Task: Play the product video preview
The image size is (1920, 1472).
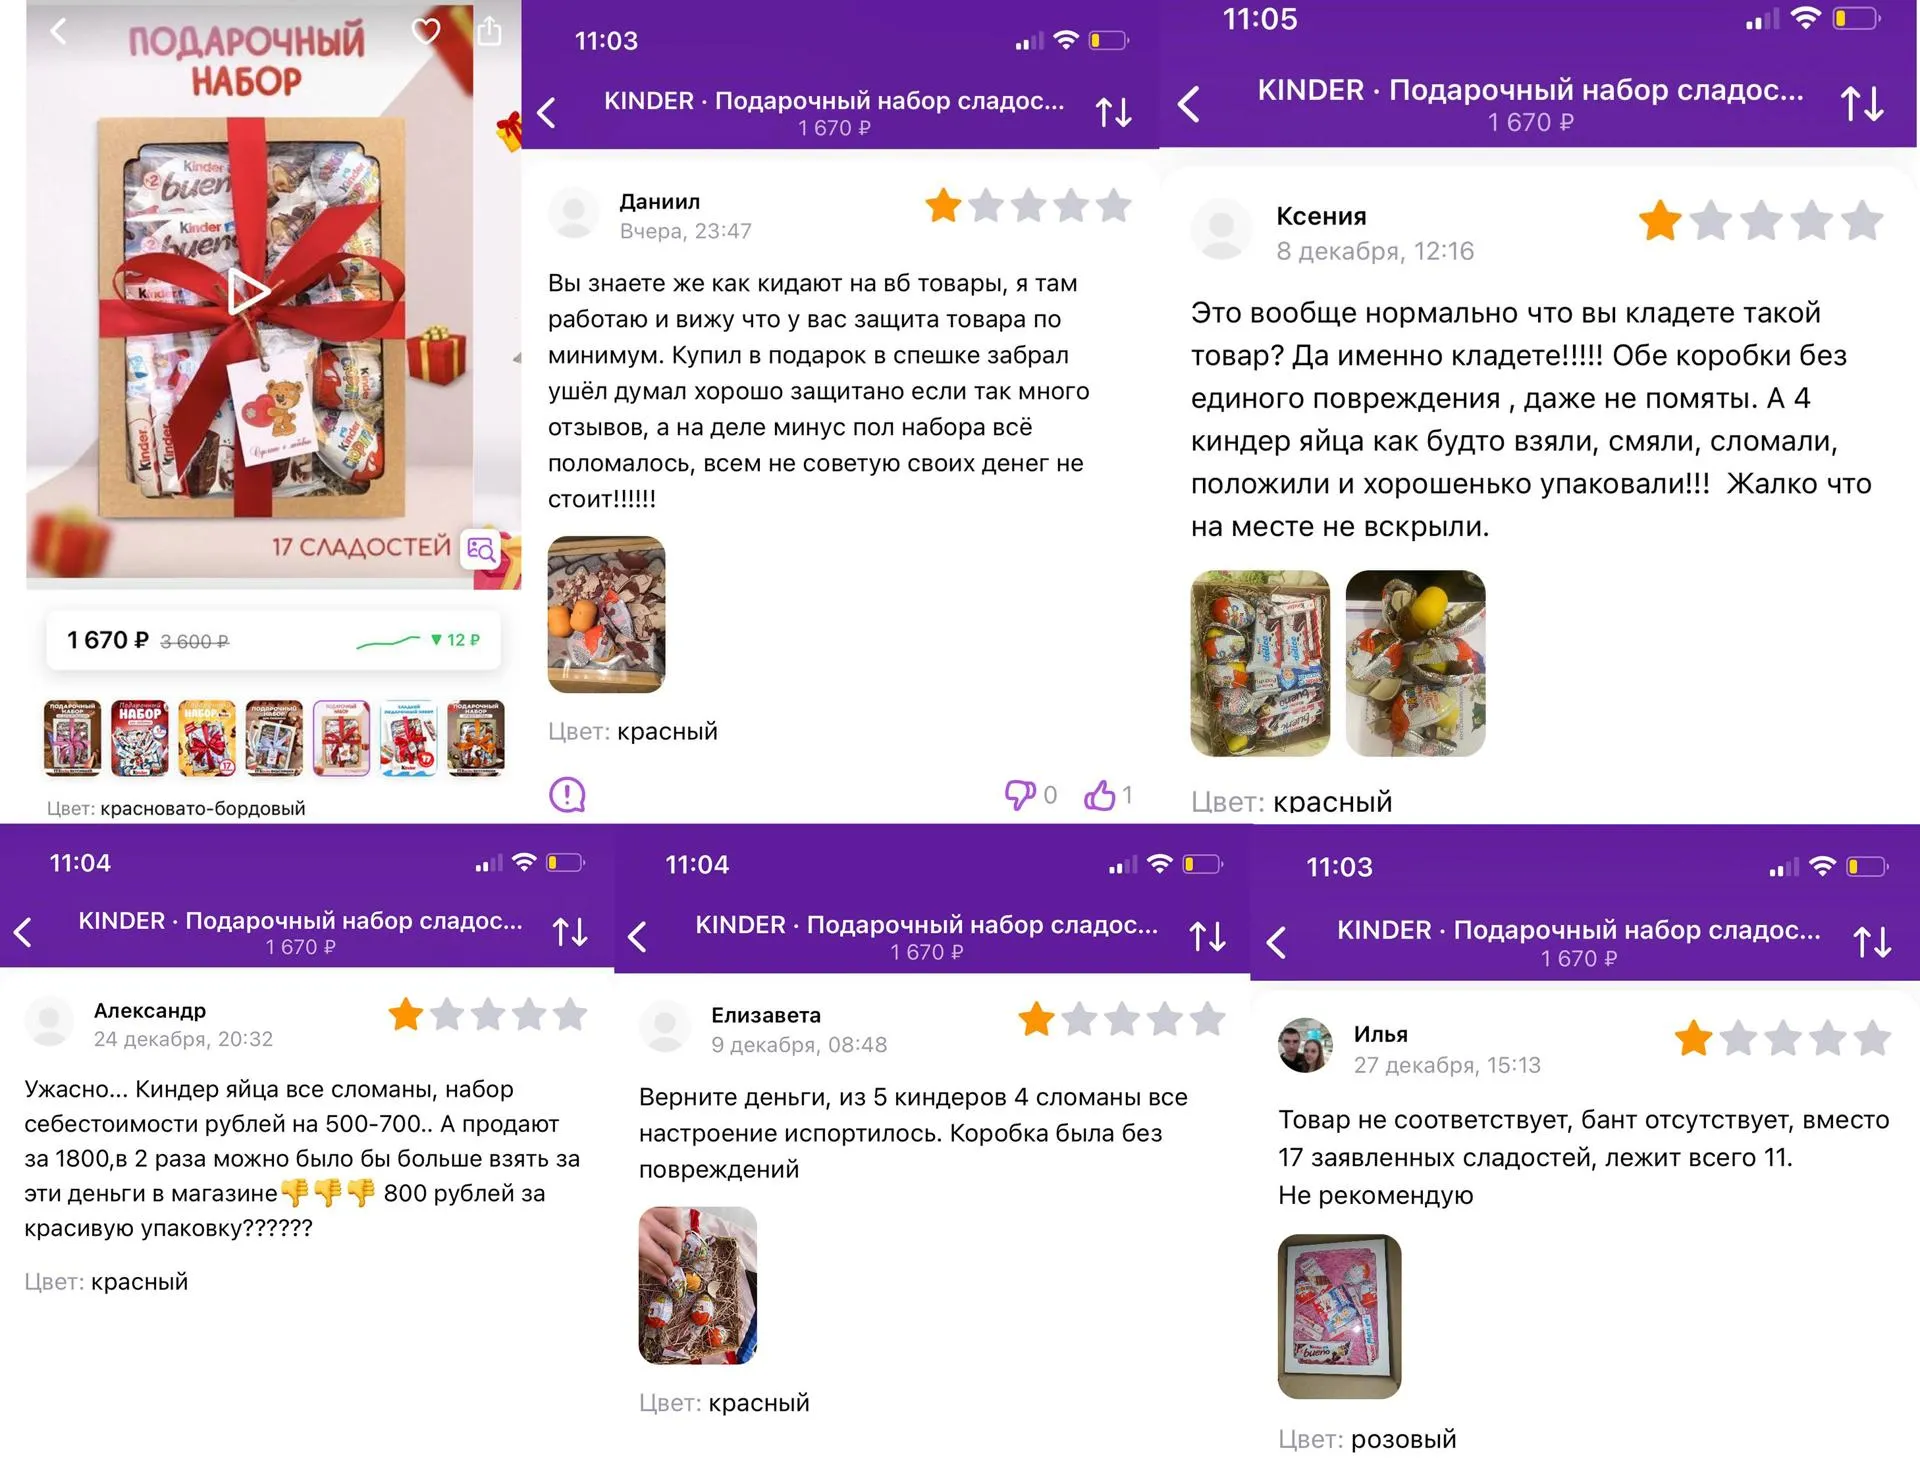Action: click(248, 292)
